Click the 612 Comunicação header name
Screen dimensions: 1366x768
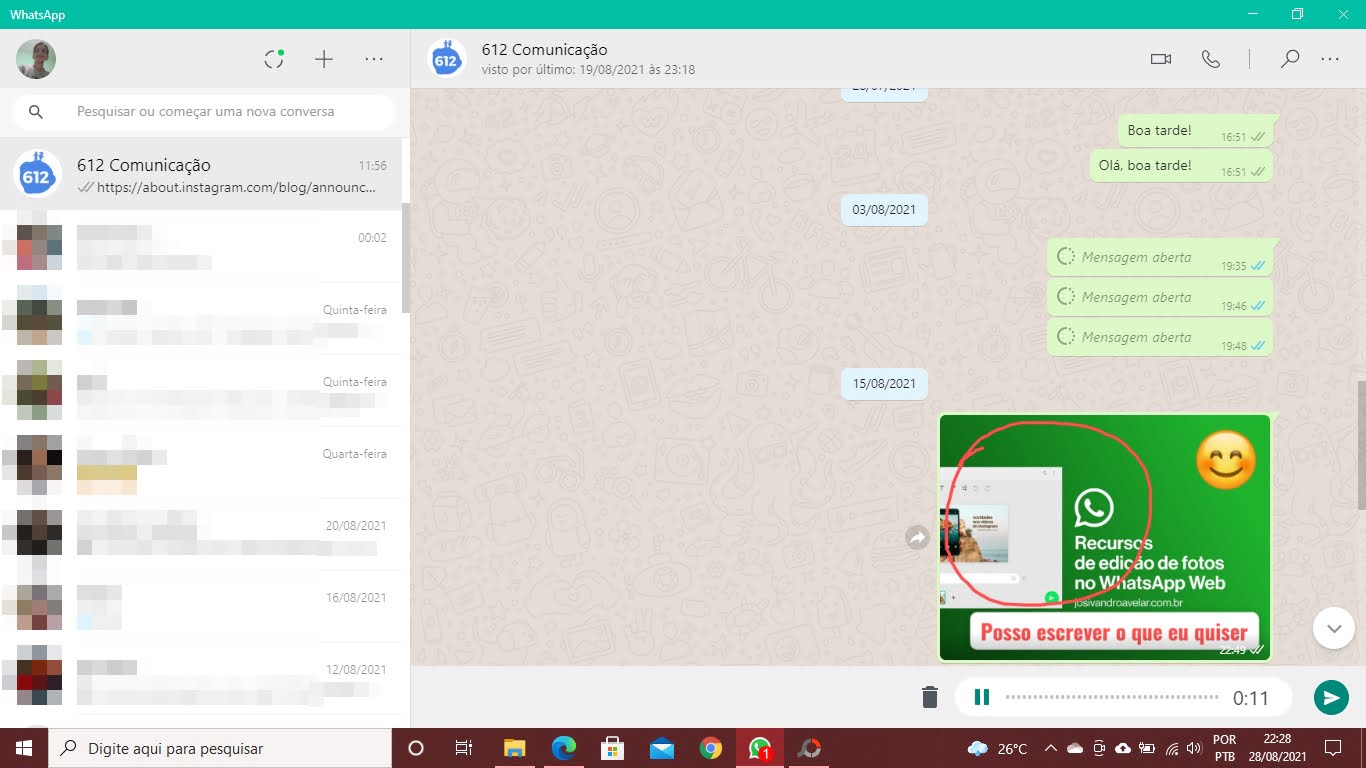[544, 50]
